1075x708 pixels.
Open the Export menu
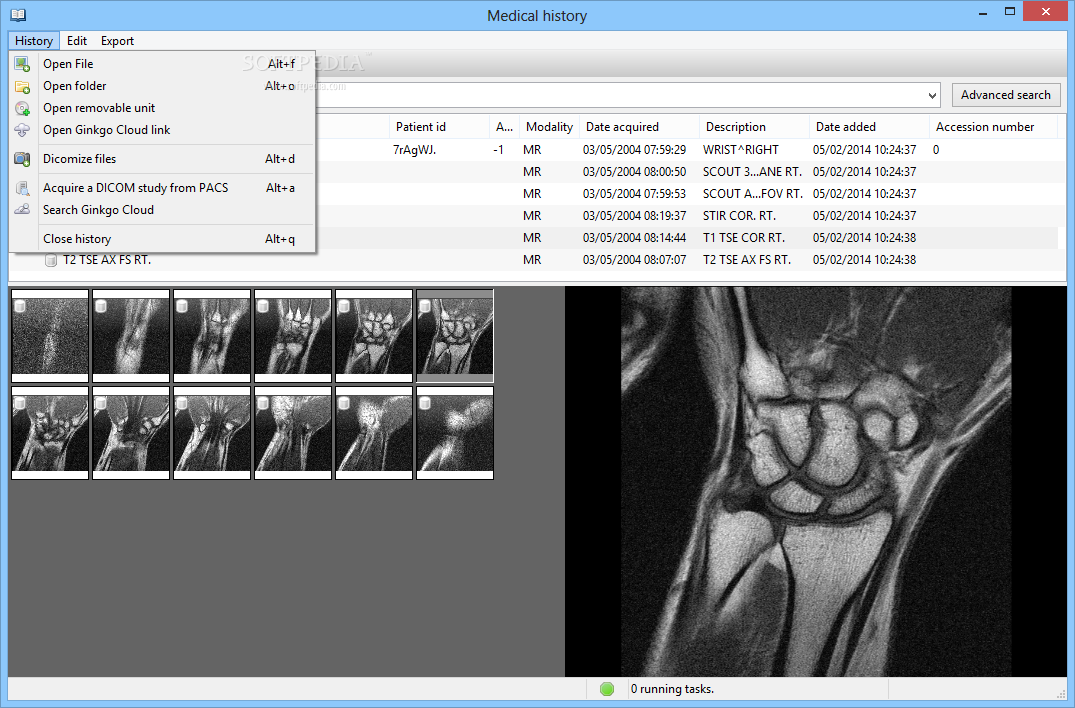(x=117, y=40)
